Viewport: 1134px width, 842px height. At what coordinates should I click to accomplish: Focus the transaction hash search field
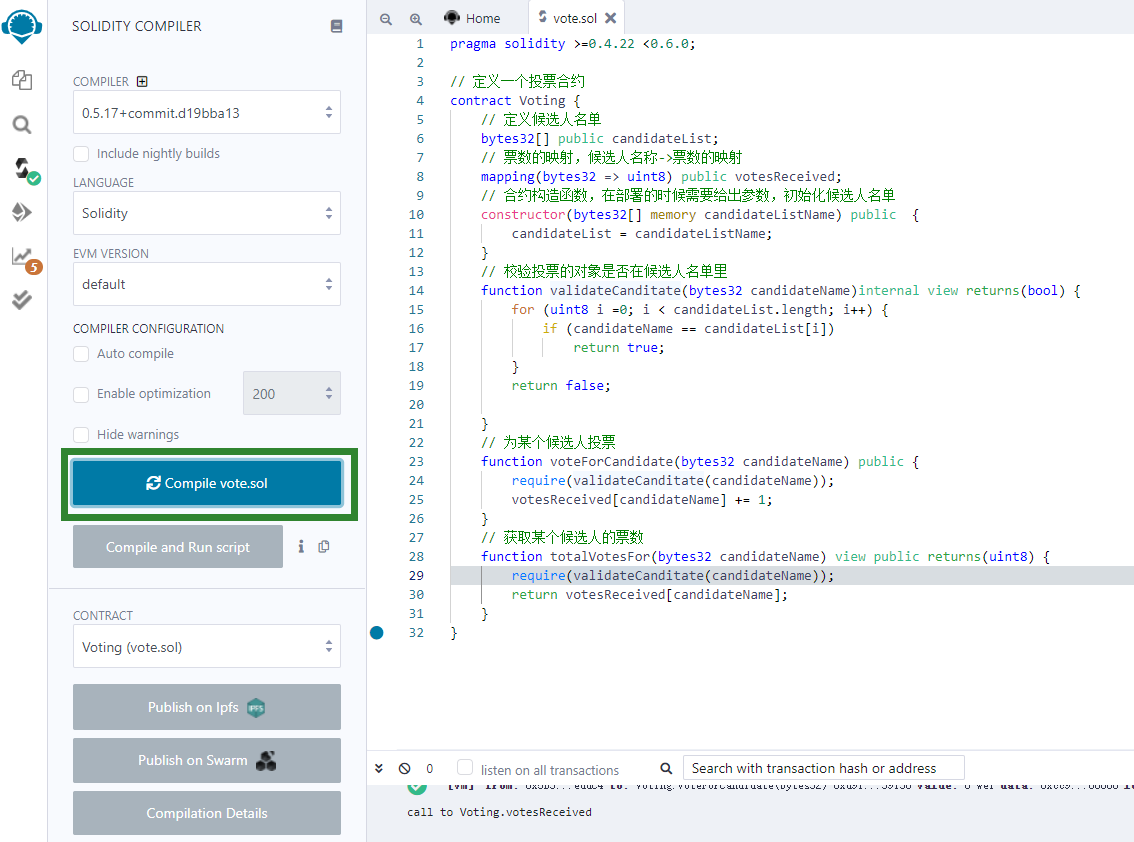coord(824,767)
